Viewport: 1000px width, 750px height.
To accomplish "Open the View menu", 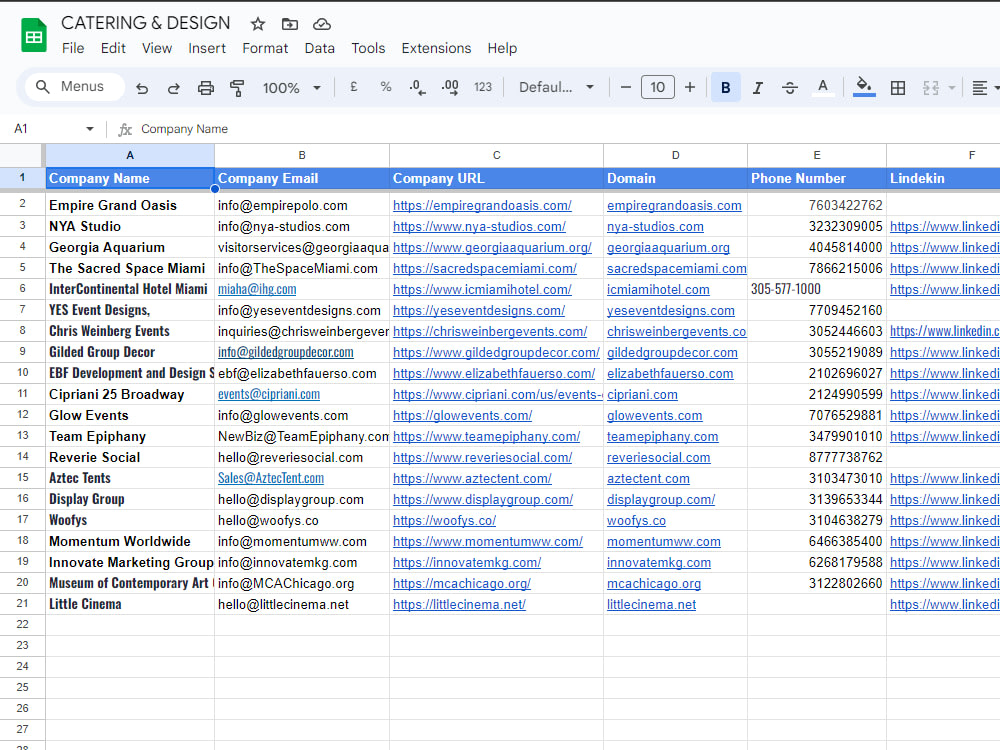I will tap(156, 48).
